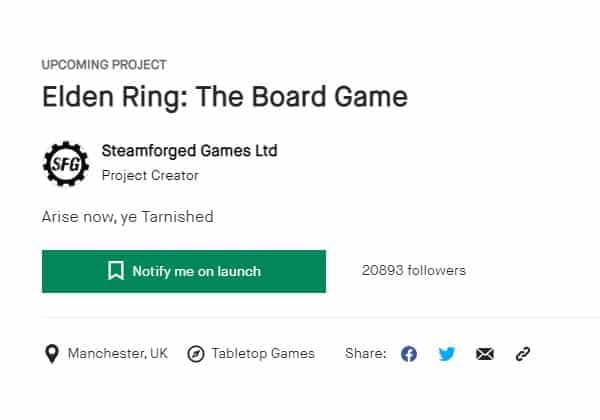This screenshot has width=600, height=420.
Task: Click the word launch on the green button
Action: pyautogui.click(x=239, y=271)
